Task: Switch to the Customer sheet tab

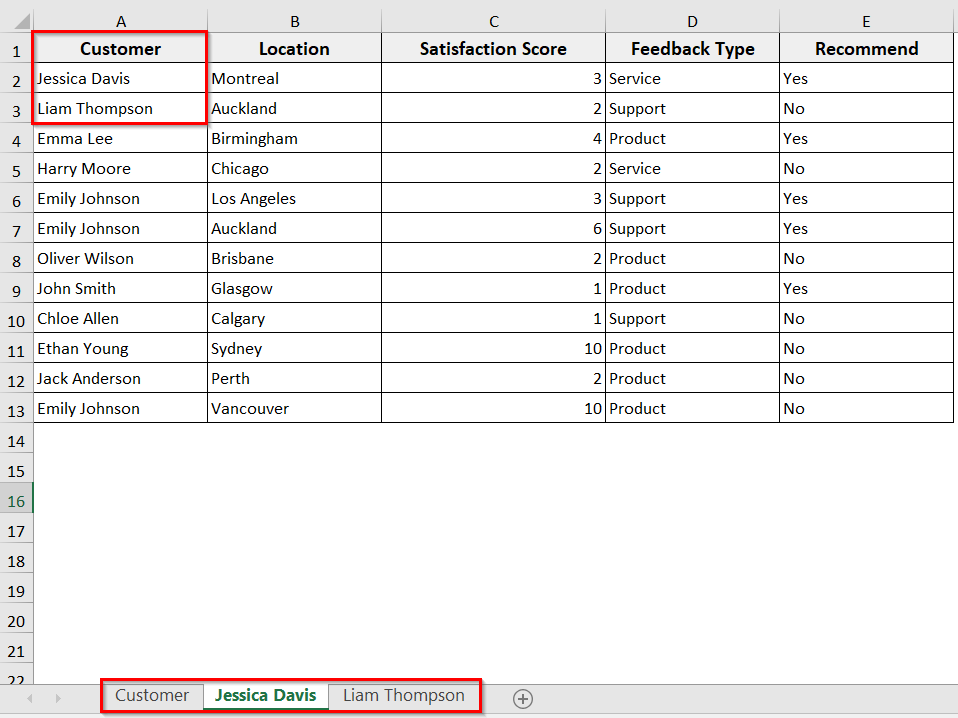Action: coord(152,695)
